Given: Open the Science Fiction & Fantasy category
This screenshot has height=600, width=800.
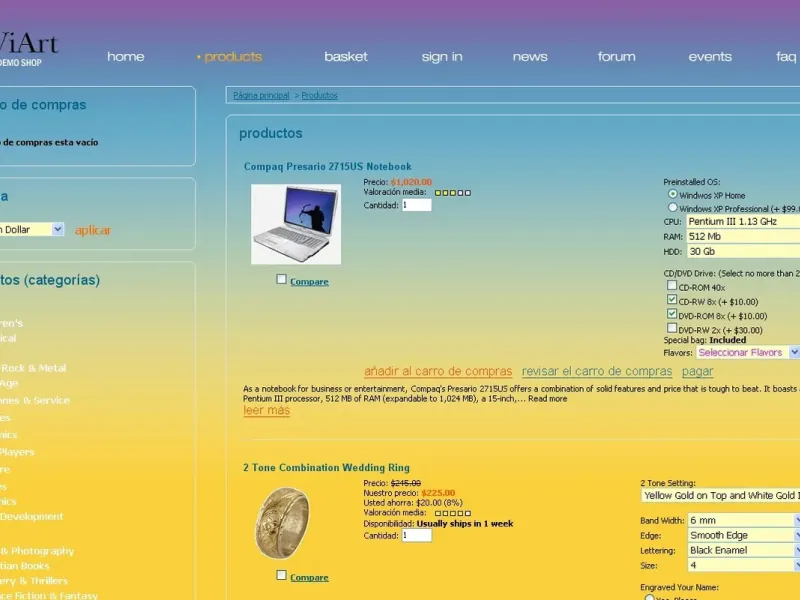Looking at the screenshot, I should (x=49, y=595).
